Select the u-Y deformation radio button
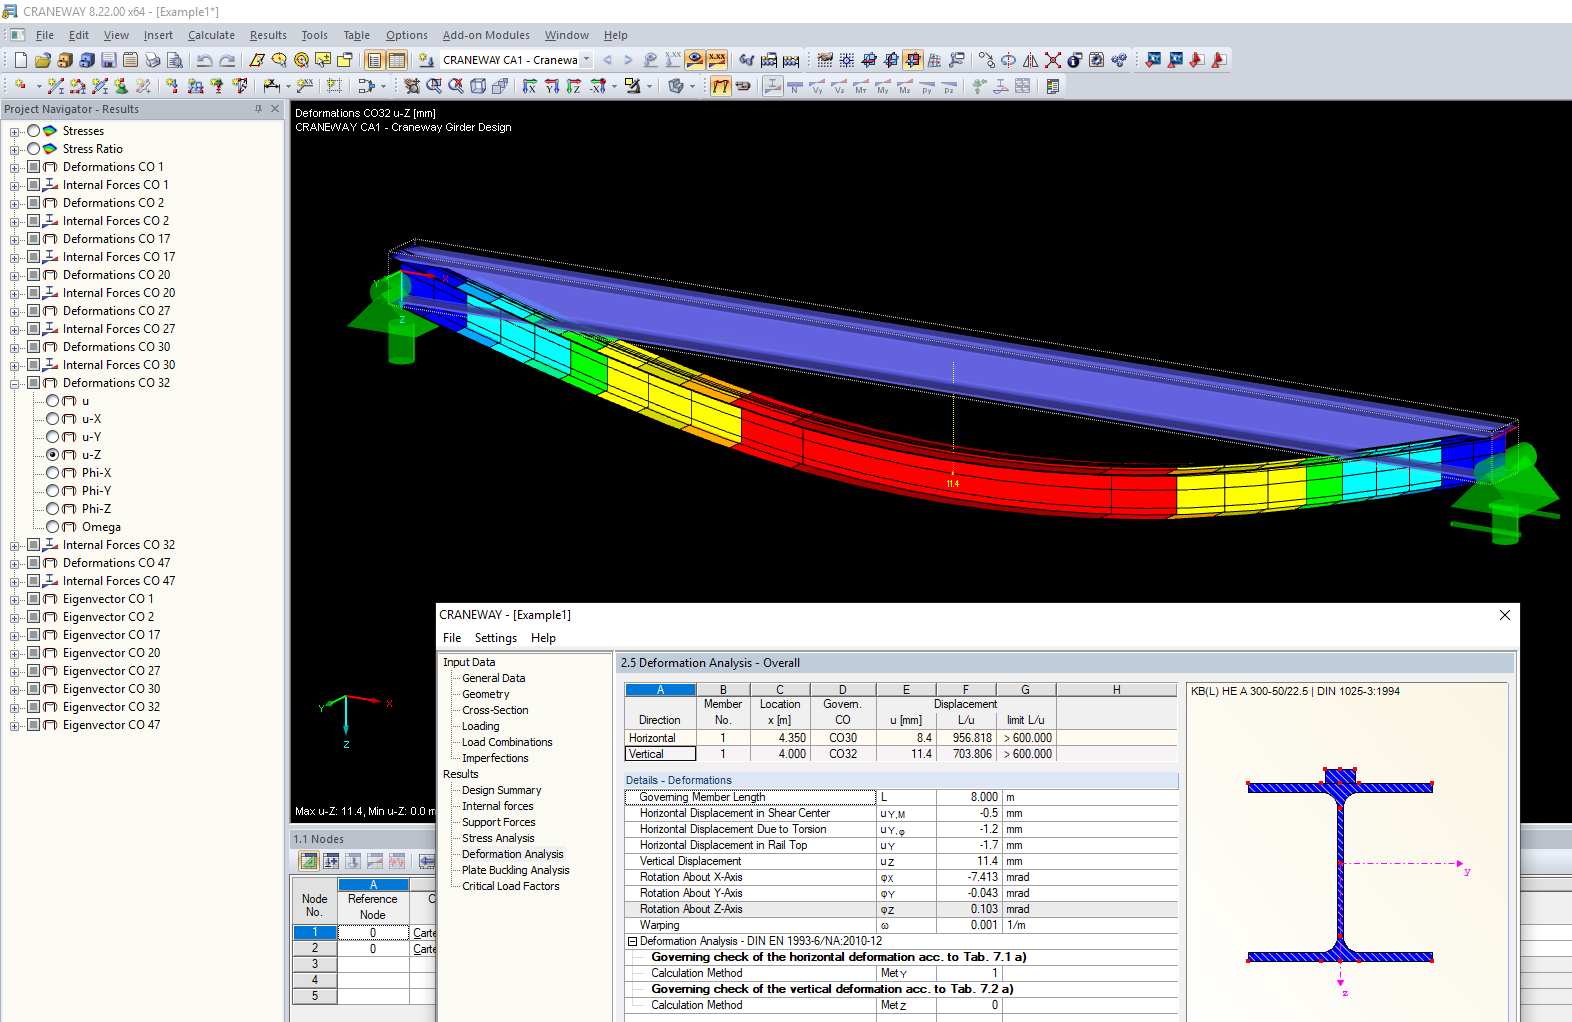 point(53,437)
